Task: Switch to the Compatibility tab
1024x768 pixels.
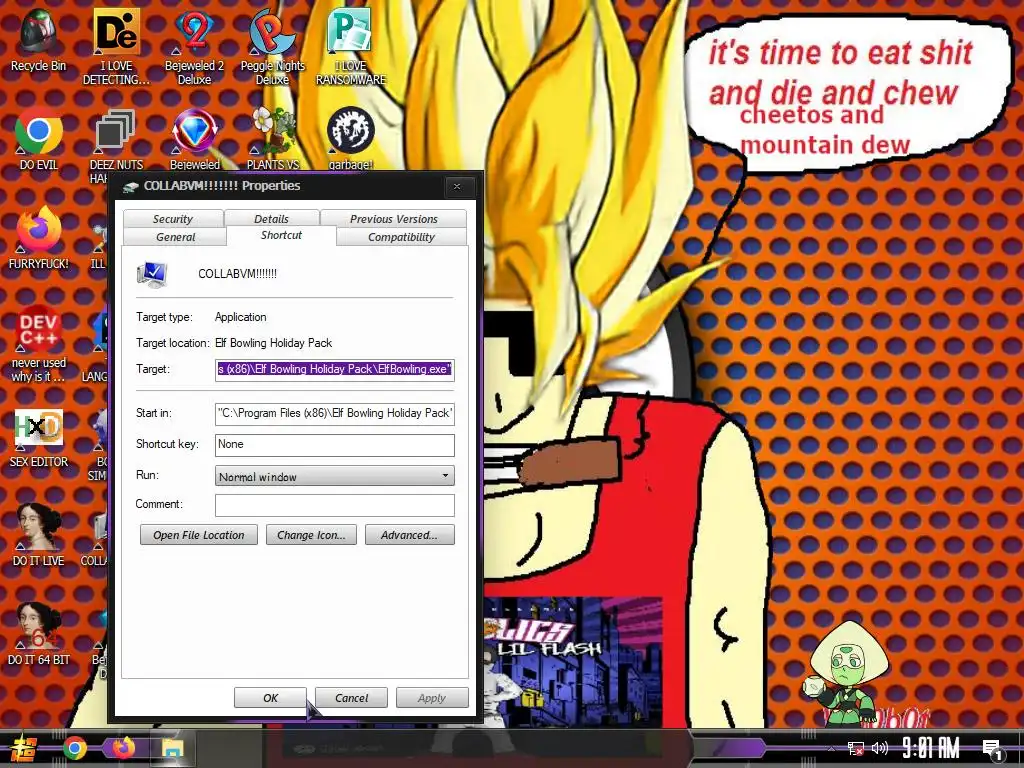Action: pyautogui.click(x=401, y=237)
